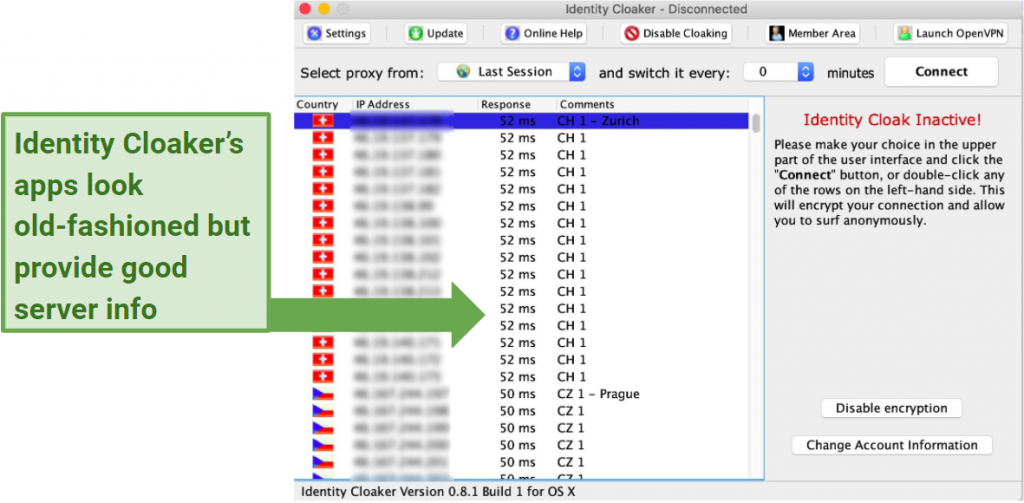Screen dimensions: 1024x503
Task: Click Change Account Information button
Action: [x=891, y=445]
